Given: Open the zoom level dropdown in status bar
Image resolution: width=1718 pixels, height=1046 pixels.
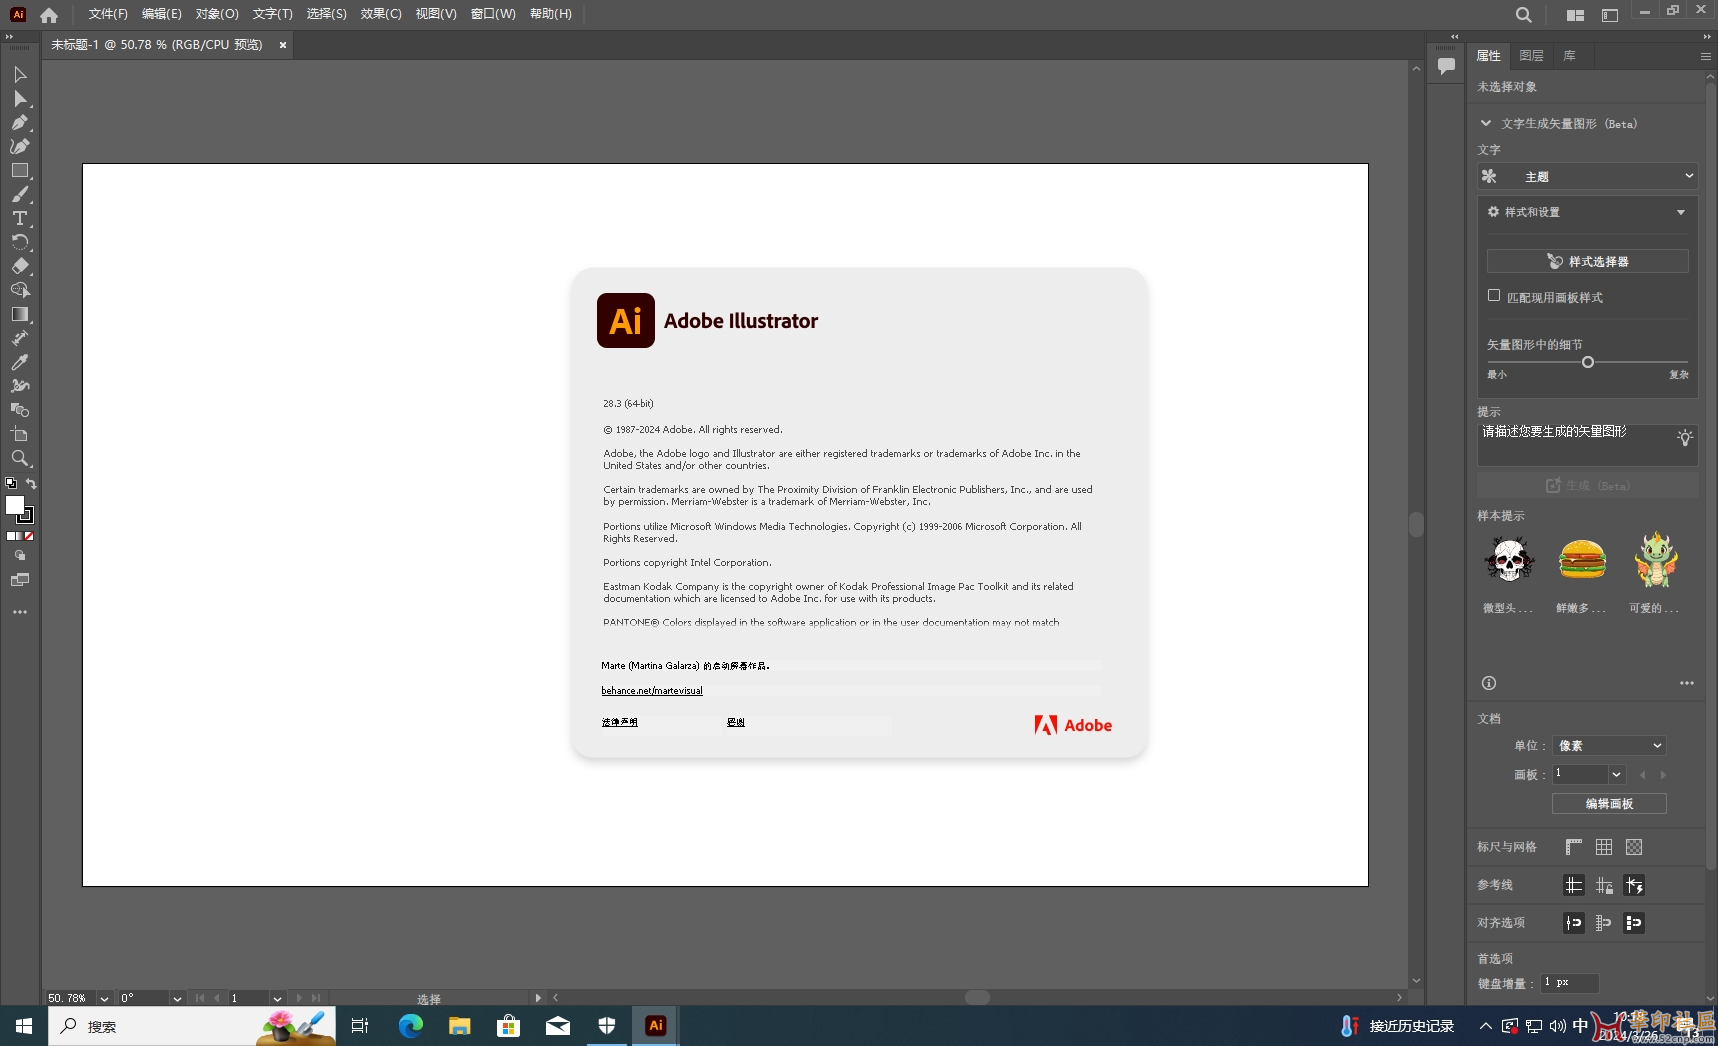Looking at the screenshot, I should 104,998.
